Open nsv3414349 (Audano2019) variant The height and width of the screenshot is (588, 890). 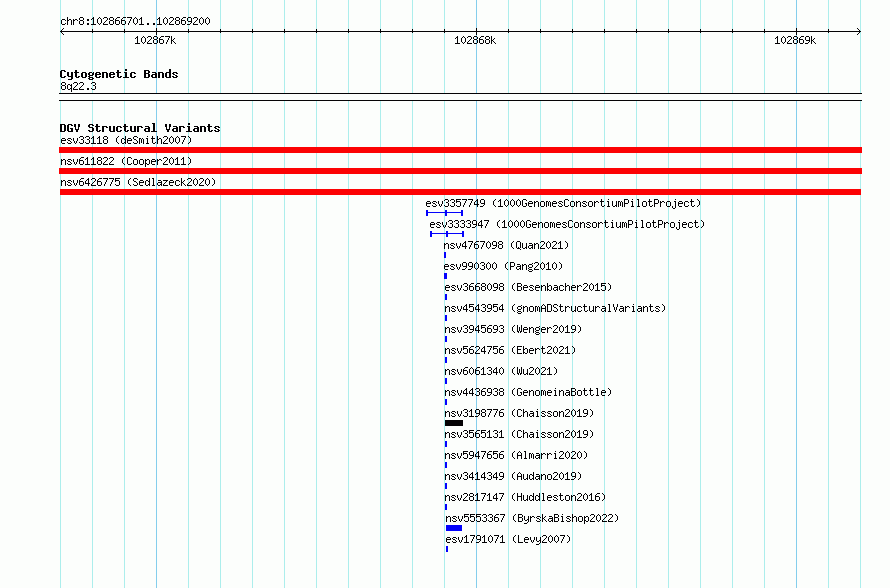[x=513, y=476]
